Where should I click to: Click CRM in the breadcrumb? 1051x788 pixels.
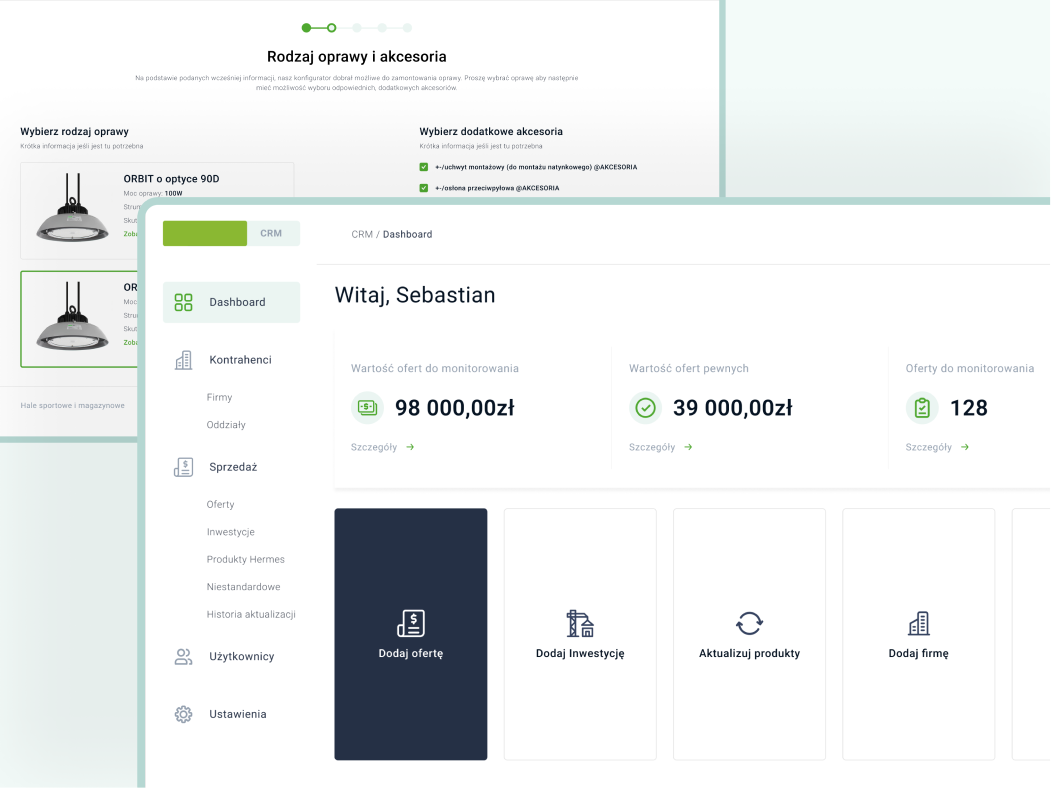362,235
